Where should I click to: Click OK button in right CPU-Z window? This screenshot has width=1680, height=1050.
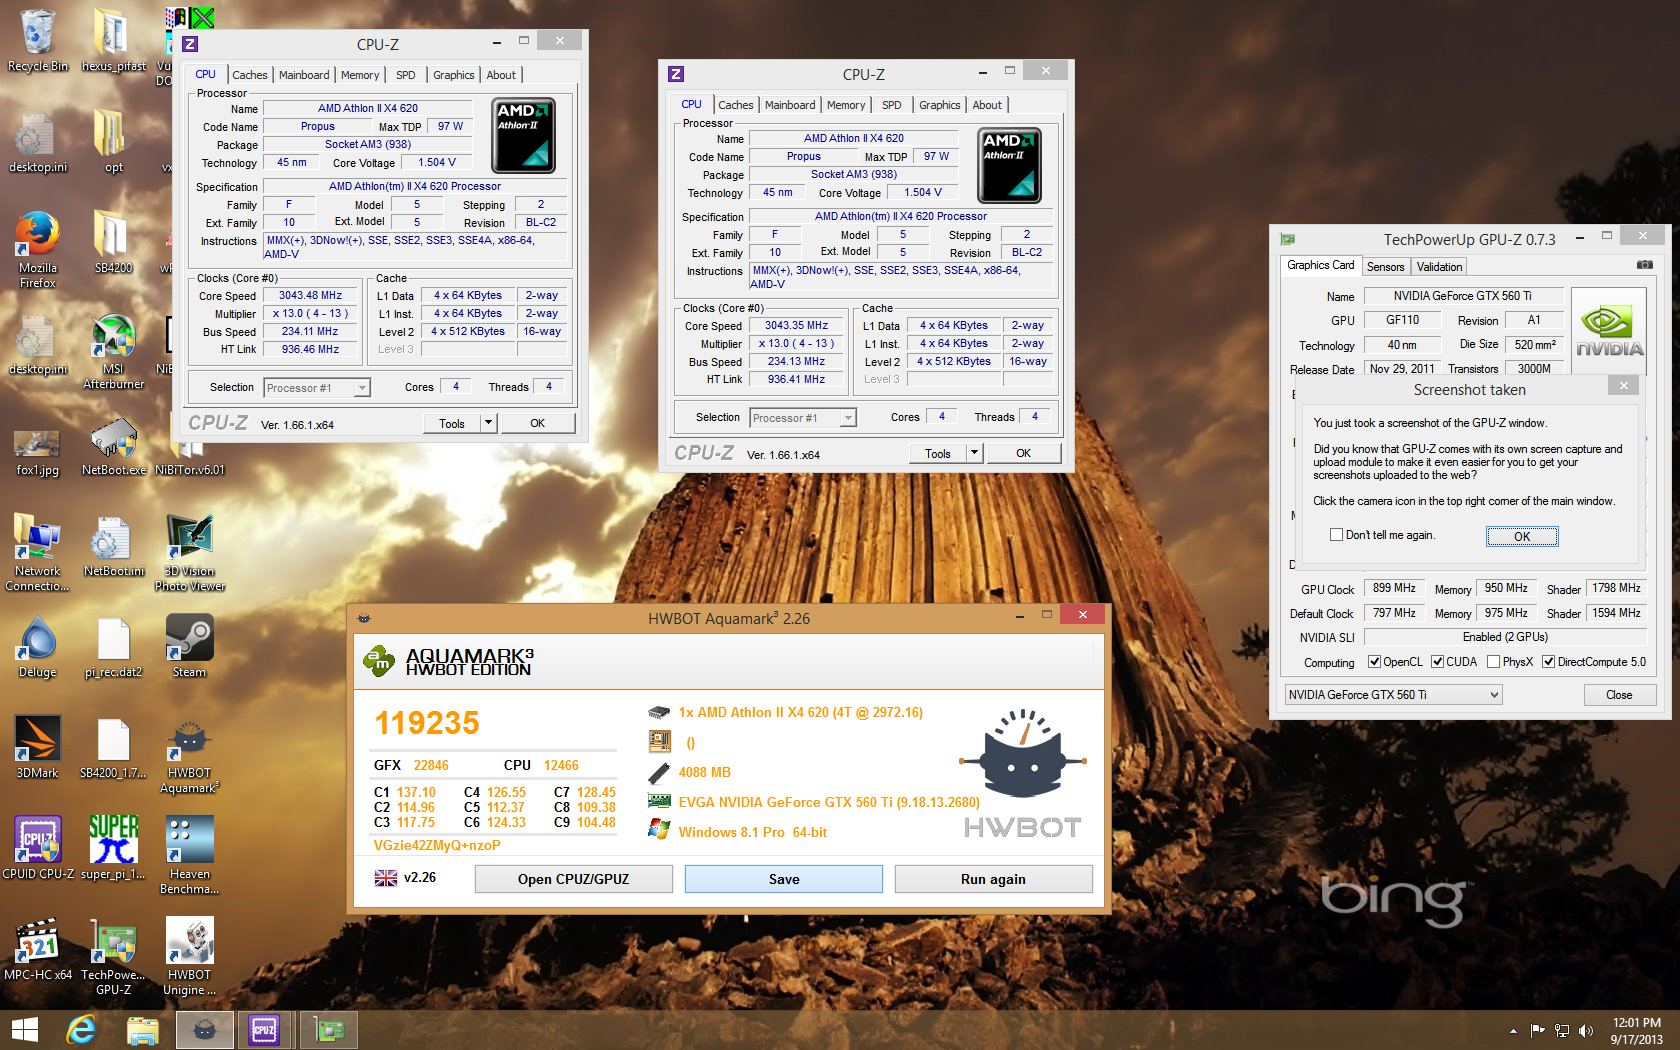click(x=1023, y=453)
